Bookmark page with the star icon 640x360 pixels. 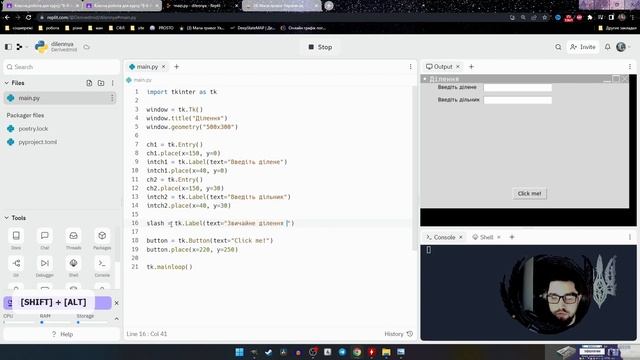tap(544, 18)
